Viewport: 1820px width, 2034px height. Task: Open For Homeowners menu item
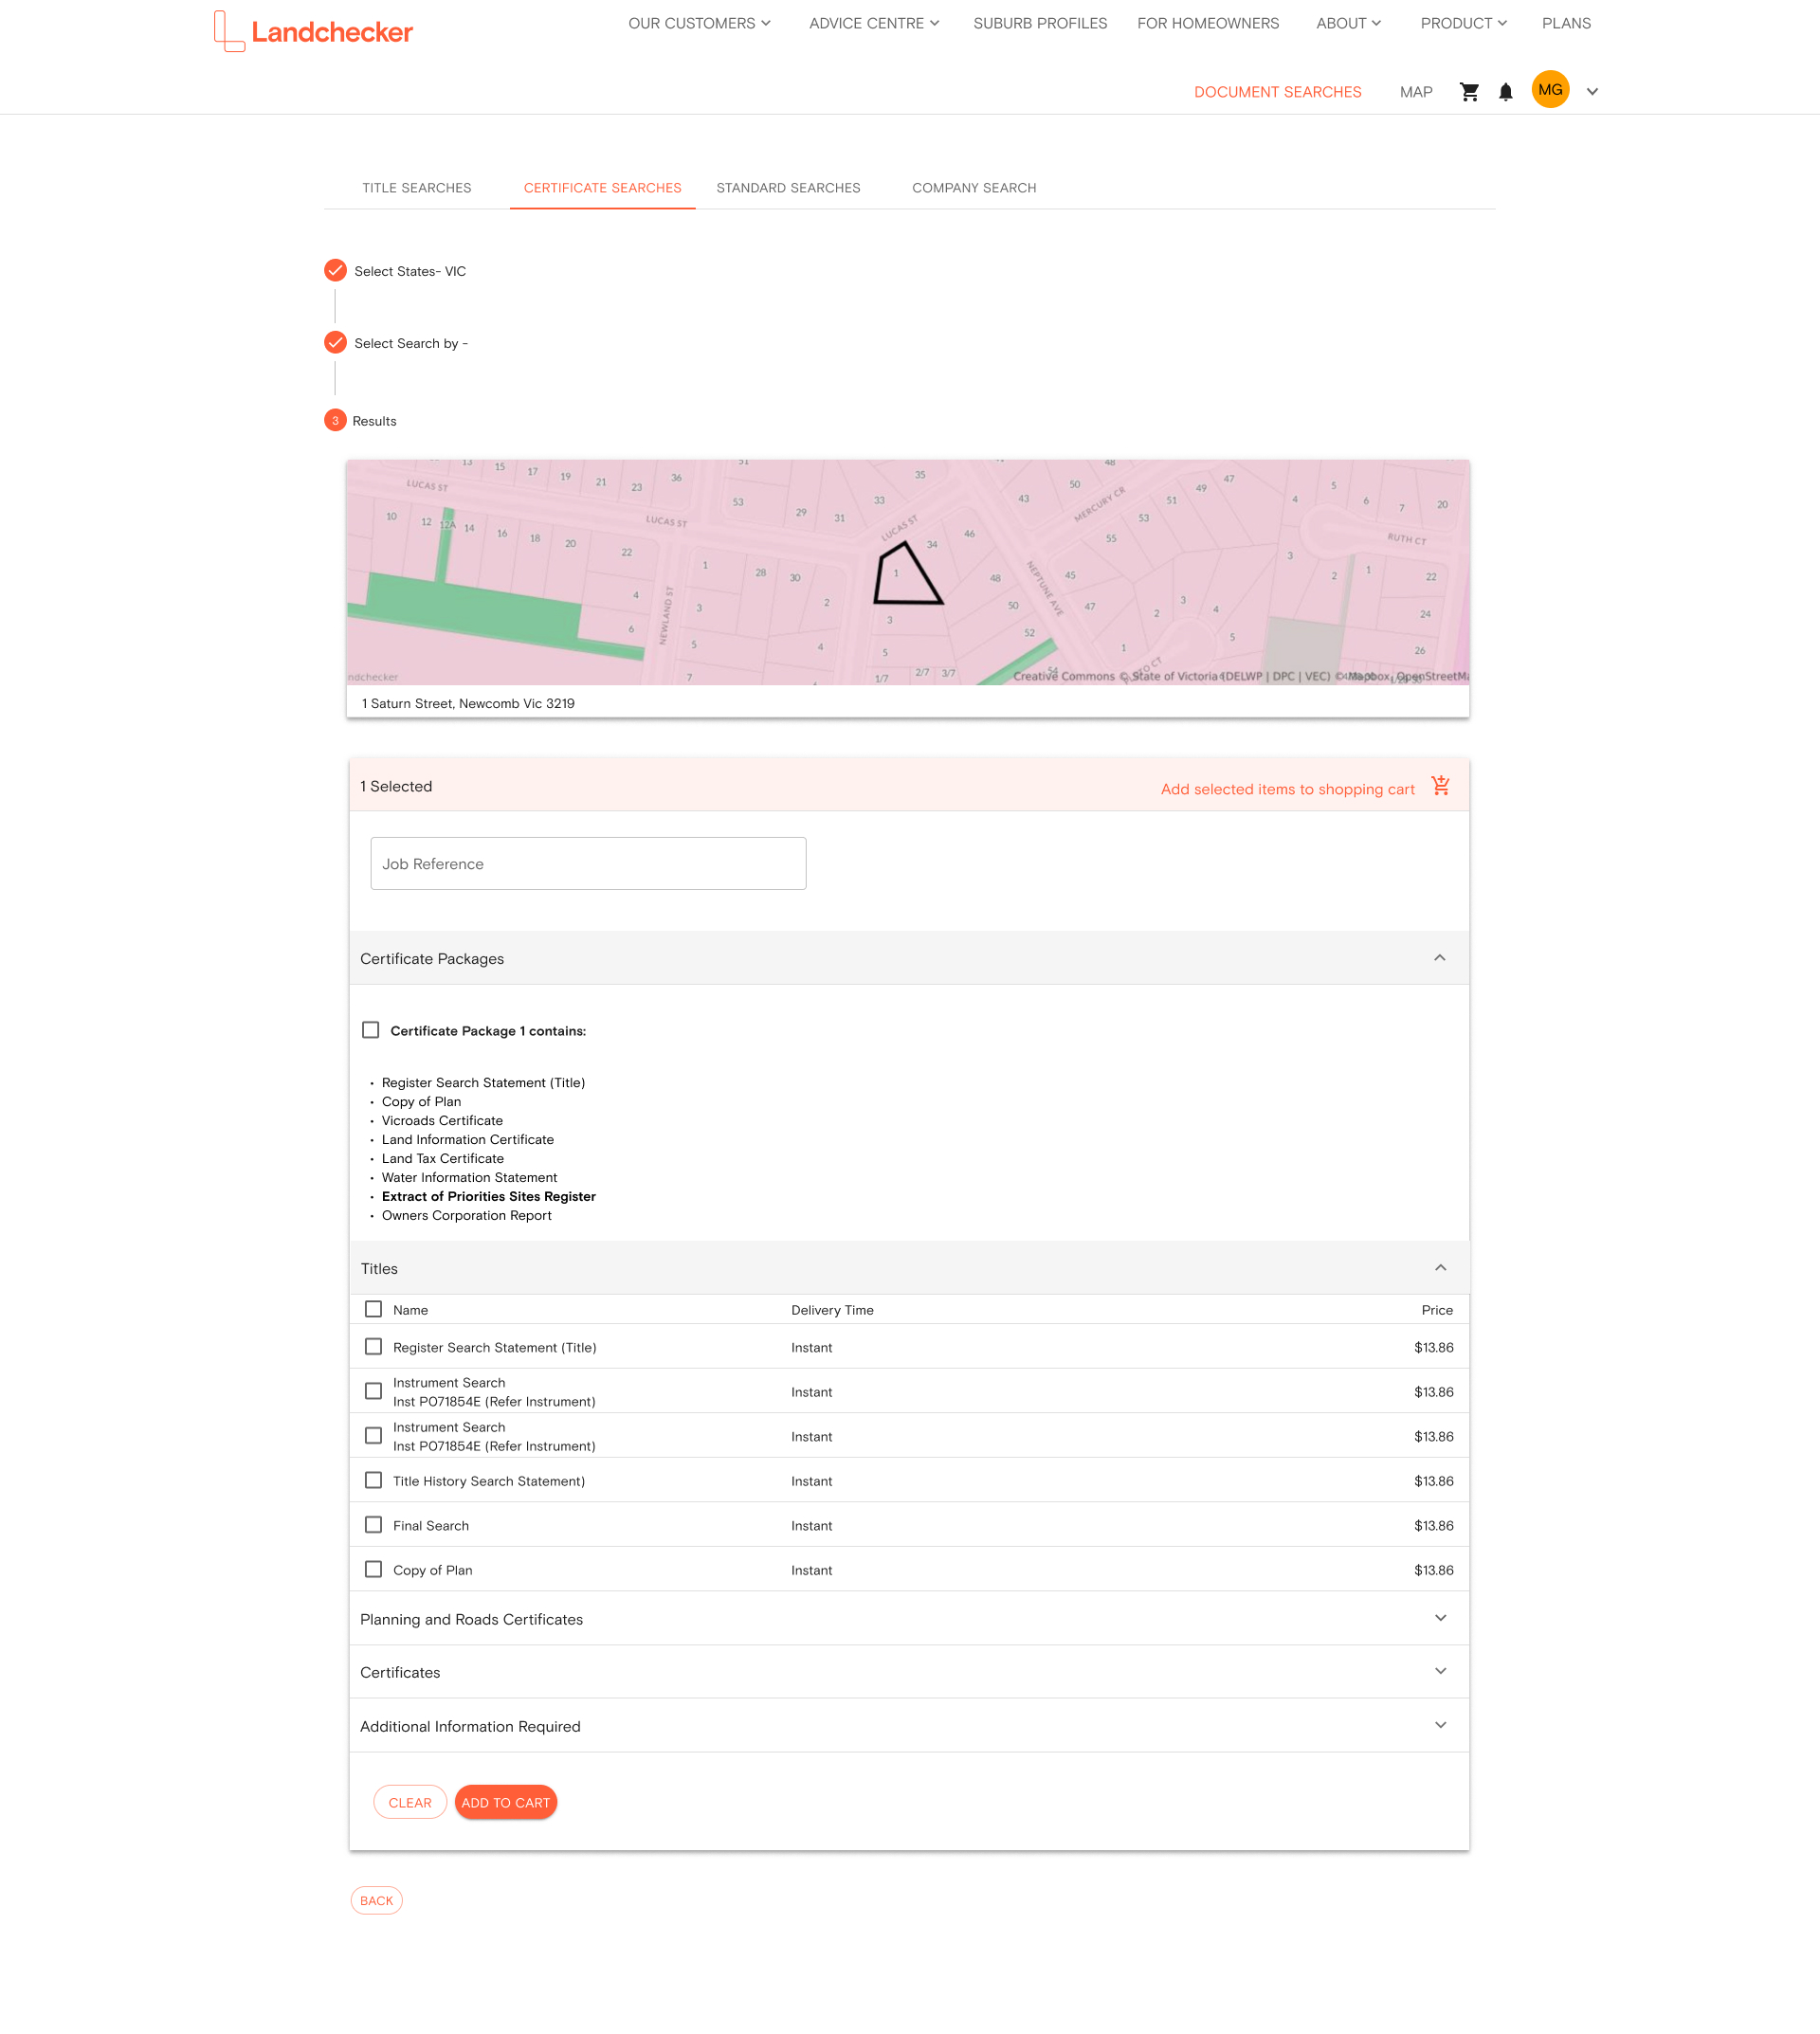point(1208,23)
